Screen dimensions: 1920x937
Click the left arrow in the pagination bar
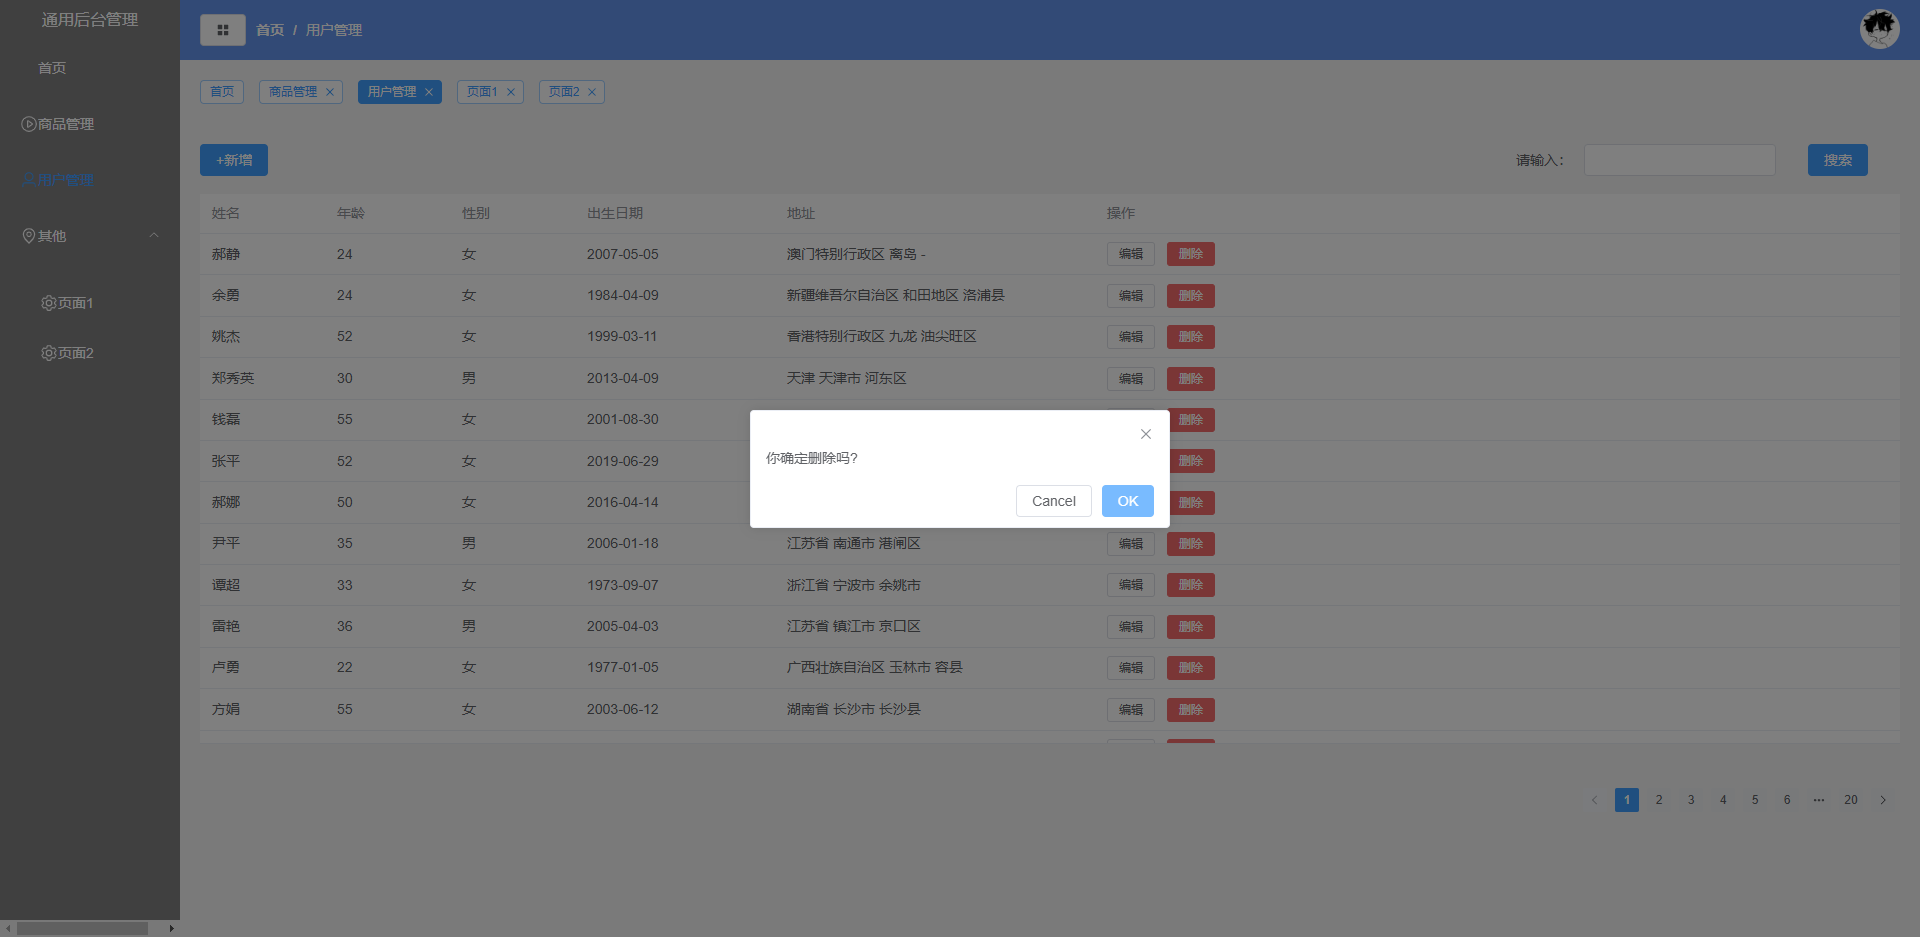point(1593,800)
